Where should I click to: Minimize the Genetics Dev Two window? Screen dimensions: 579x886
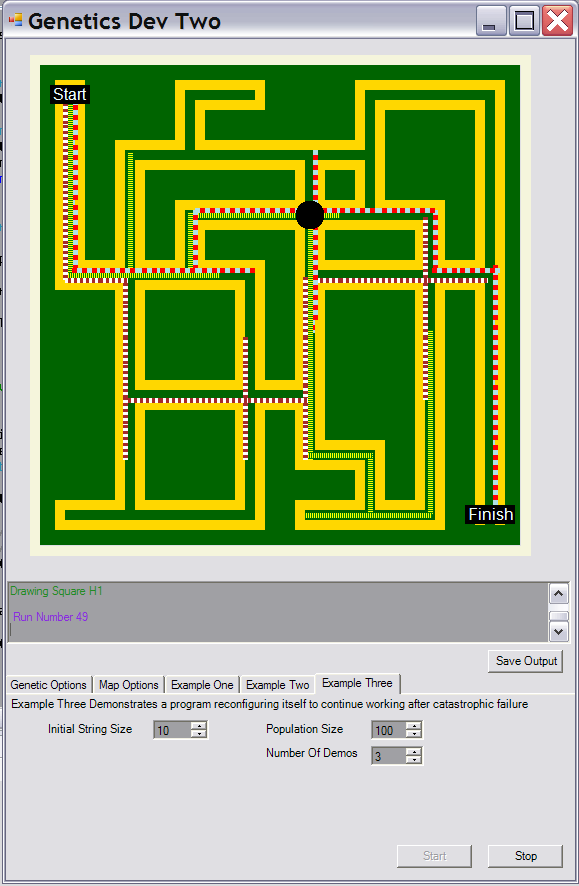point(491,21)
